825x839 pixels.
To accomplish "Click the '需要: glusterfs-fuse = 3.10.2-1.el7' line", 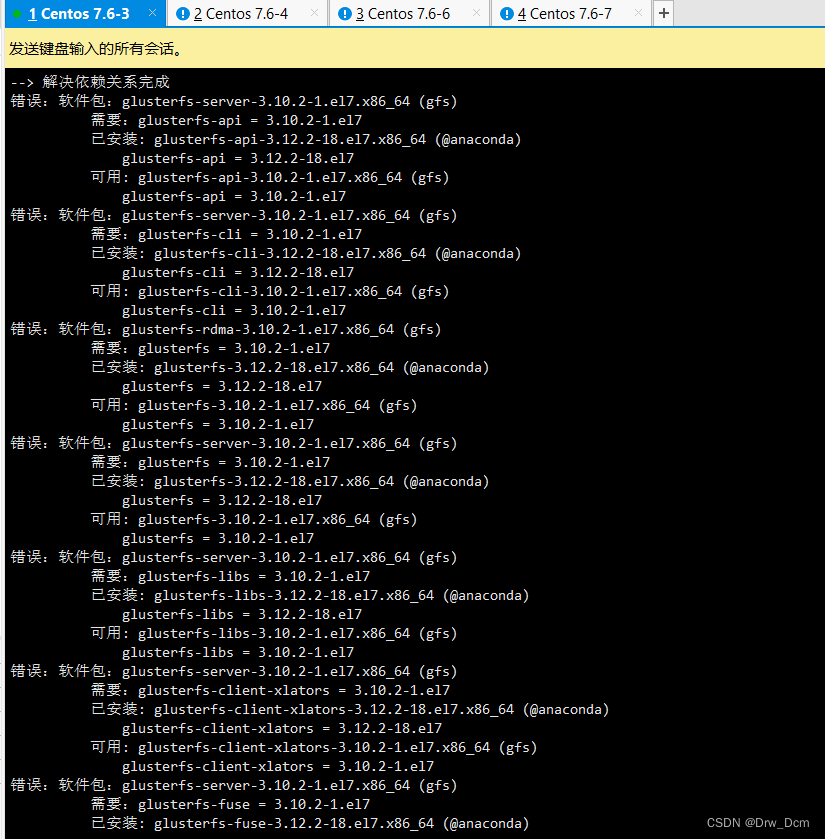I will coord(230,804).
